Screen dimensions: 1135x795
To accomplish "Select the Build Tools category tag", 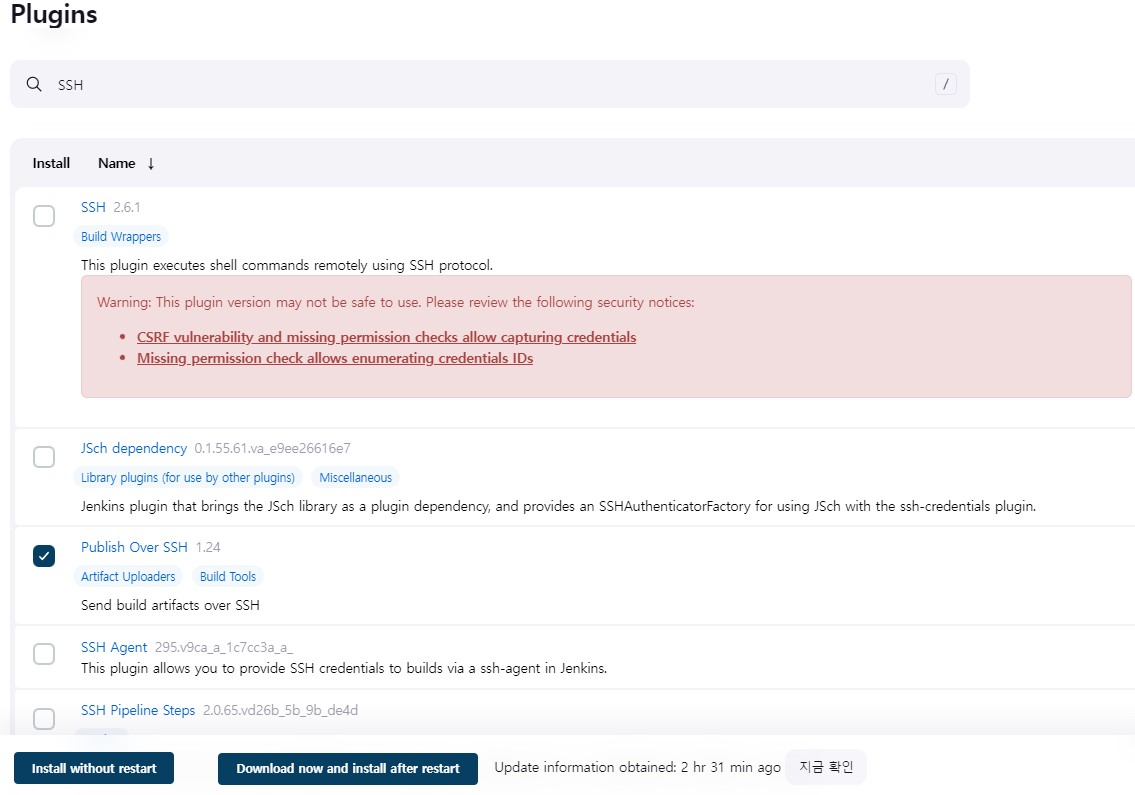I will pyautogui.click(x=228, y=576).
